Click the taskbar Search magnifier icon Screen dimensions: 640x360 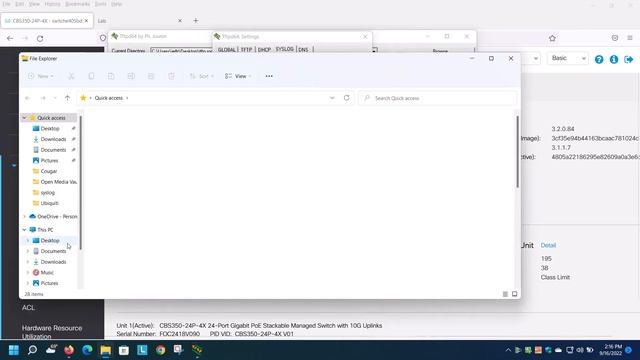click(x=32, y=350)
